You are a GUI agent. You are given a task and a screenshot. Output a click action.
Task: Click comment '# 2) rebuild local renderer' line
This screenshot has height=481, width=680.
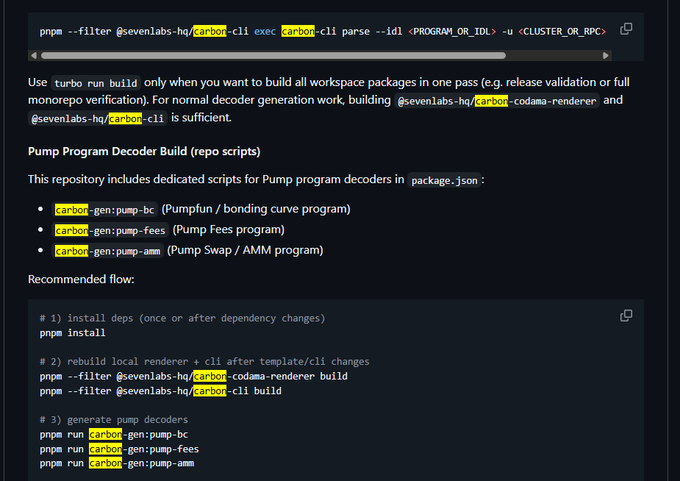(204, 362)
